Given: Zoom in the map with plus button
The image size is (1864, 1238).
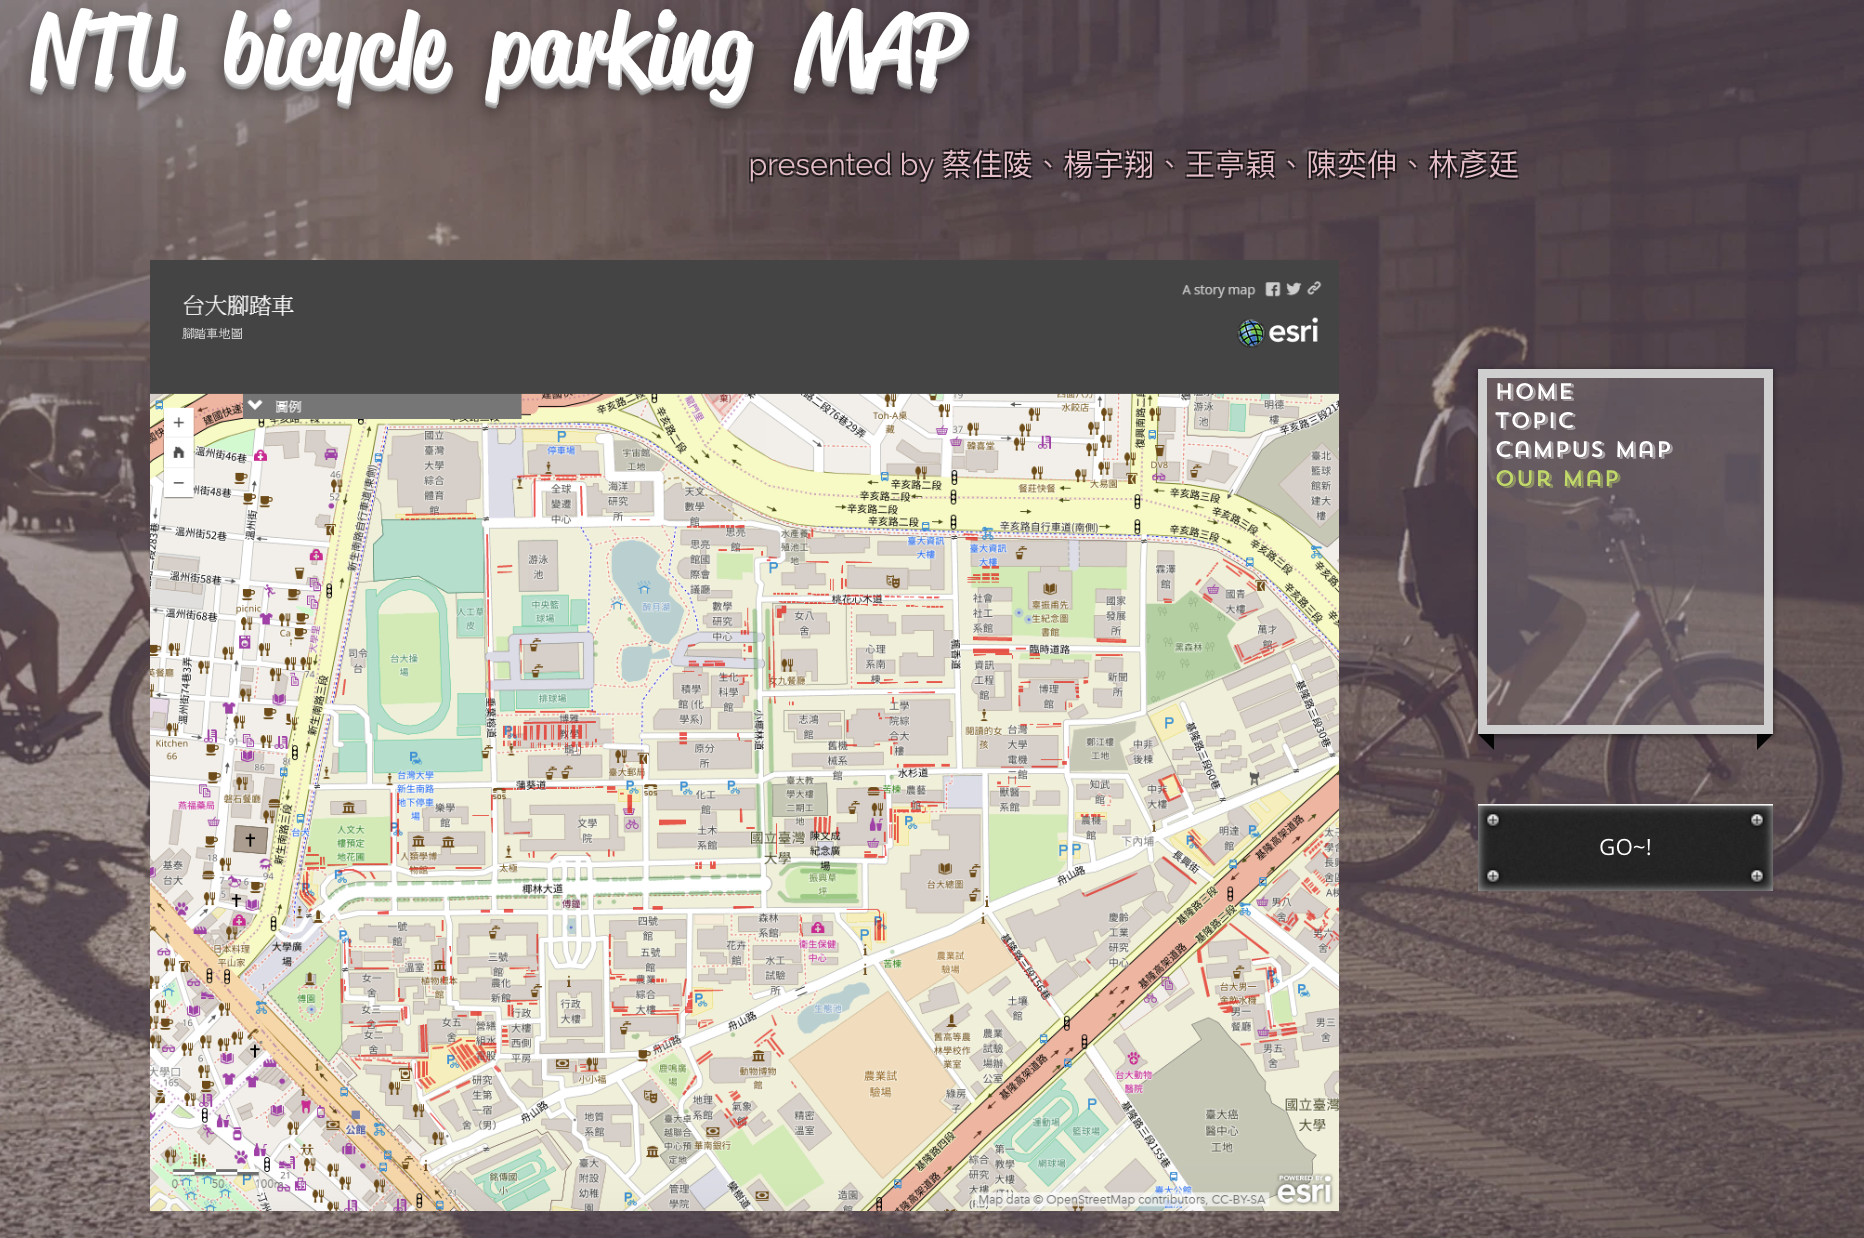Looking at the screenshot, I should (178, 423).
